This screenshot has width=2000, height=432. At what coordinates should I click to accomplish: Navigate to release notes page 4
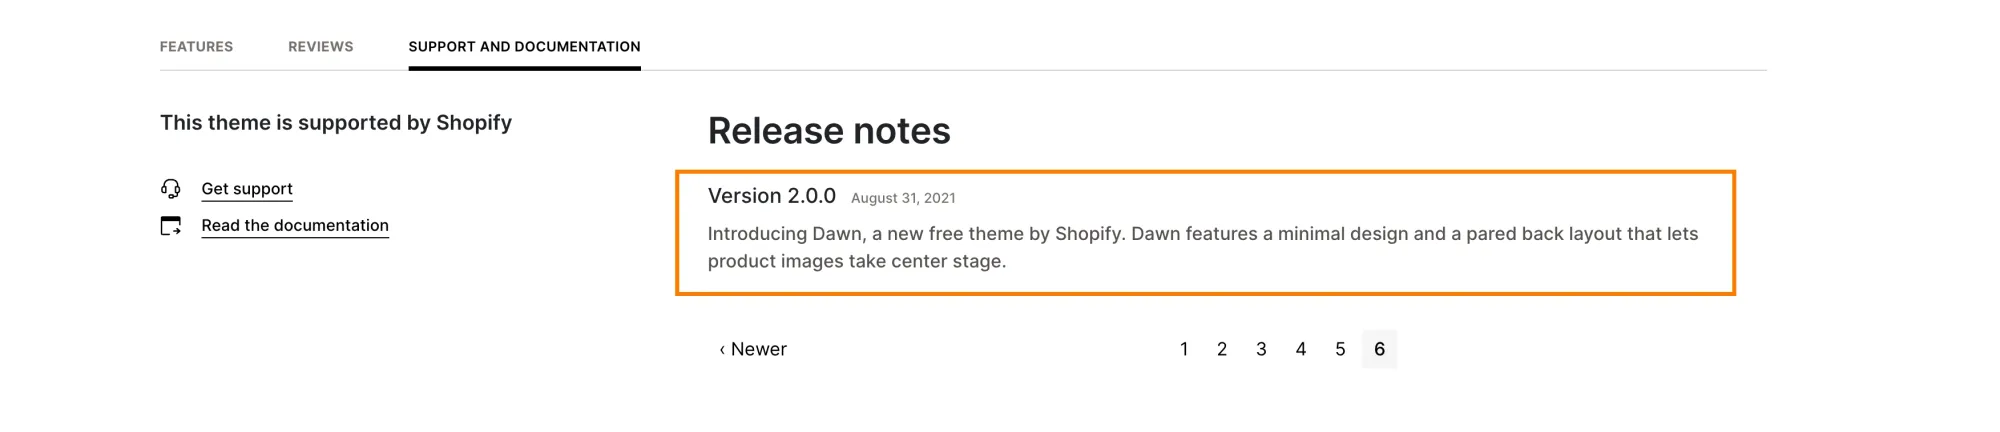[x=1301, y=350]
